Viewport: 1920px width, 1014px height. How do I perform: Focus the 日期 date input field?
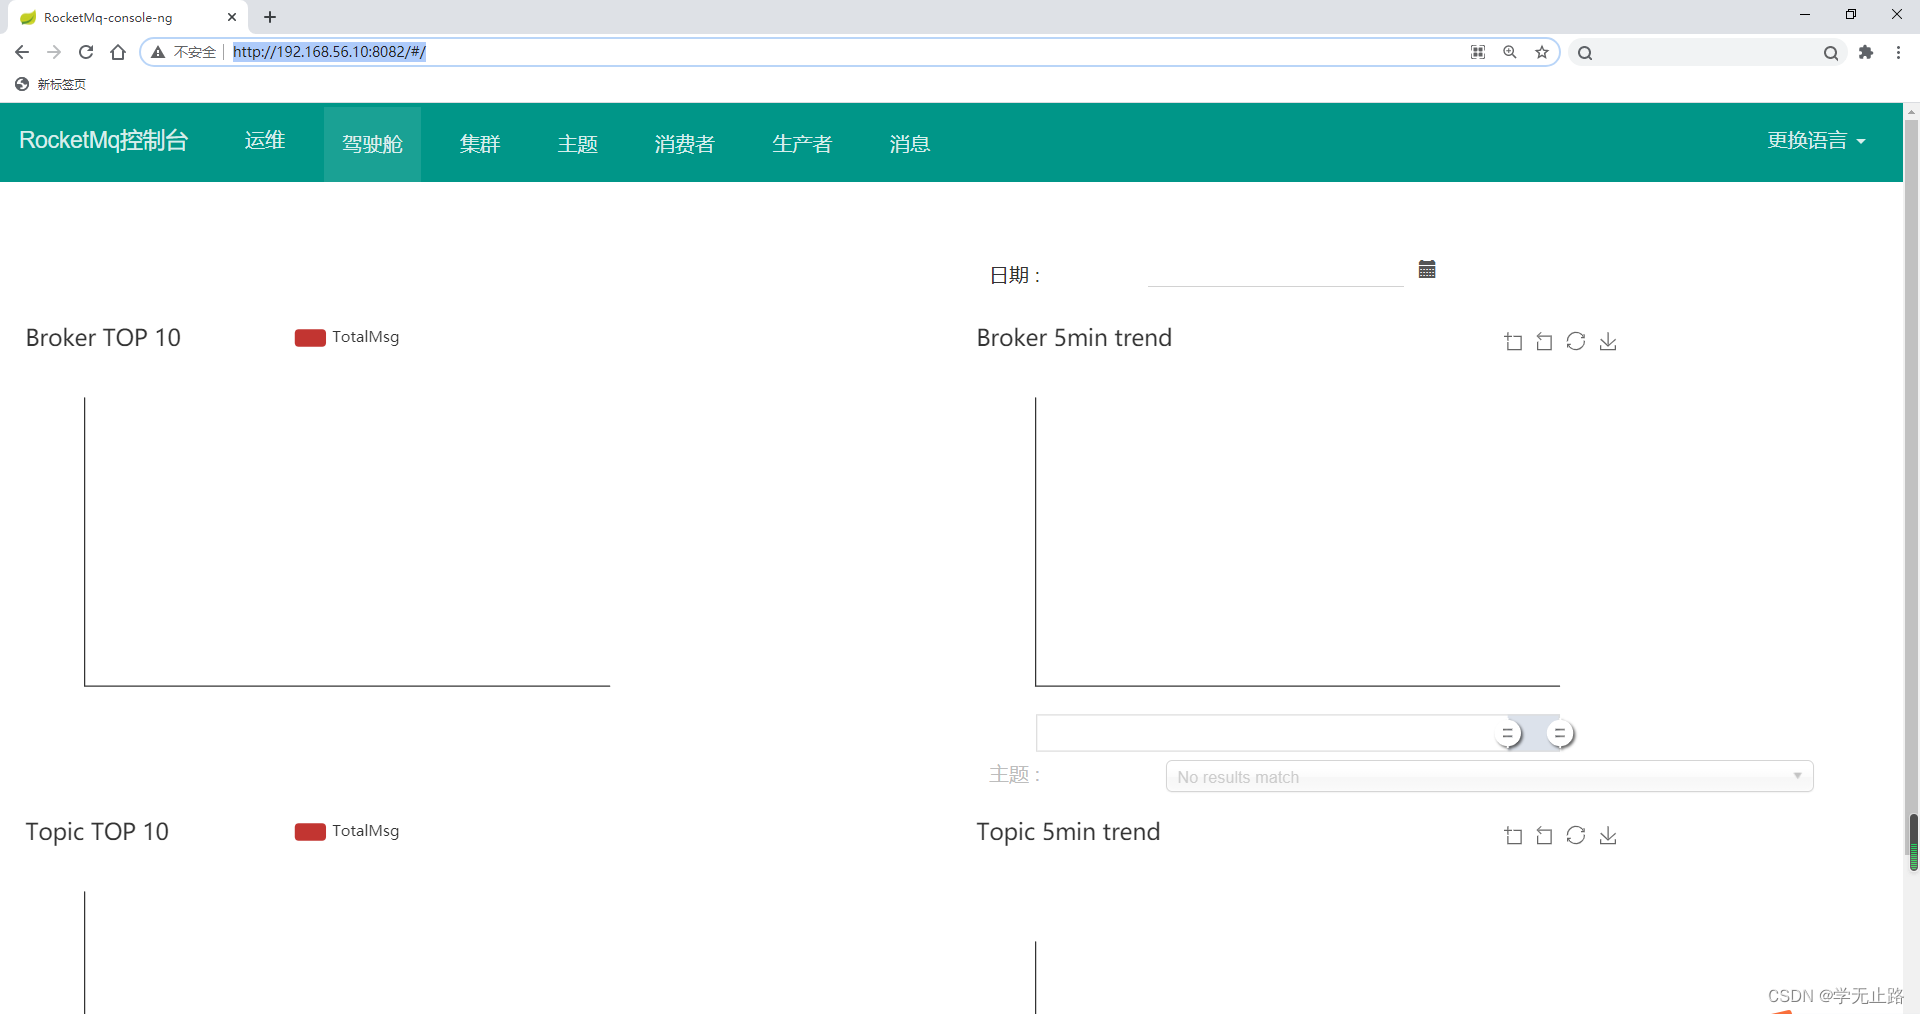[1276, 271]
